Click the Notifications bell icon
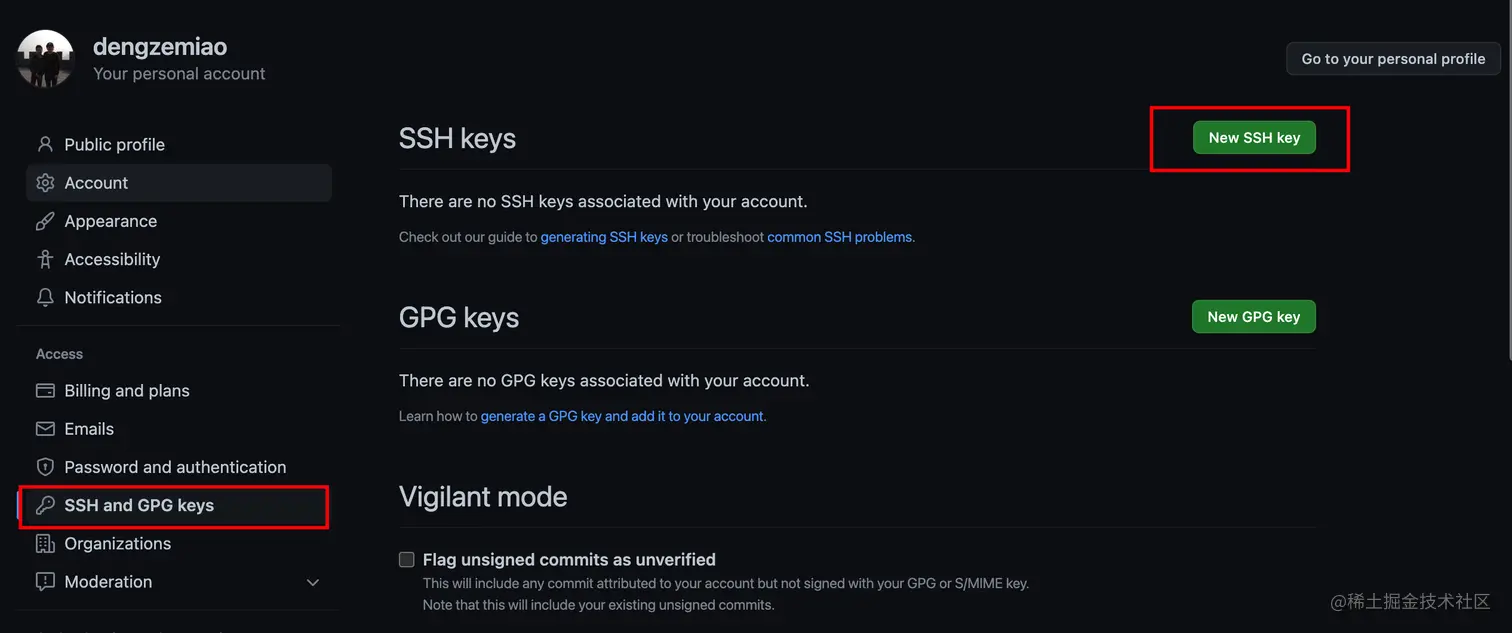1512x633 pixels. click(45, 297)
